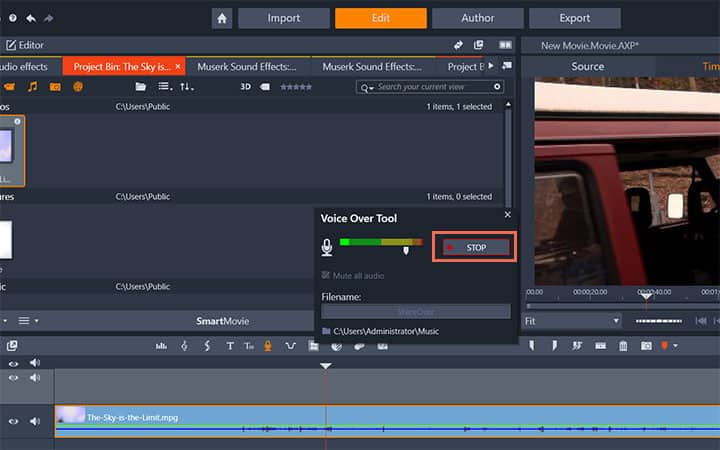
Task: Click the small-caps Tt title icon
Action: point(249,346)
